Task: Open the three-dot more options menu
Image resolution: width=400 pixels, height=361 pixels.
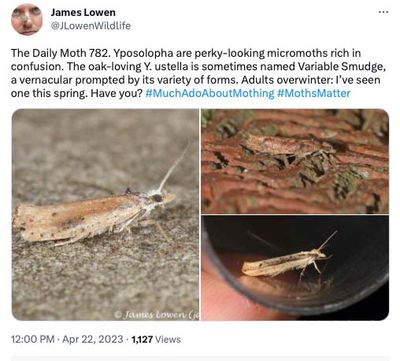Action: click(383, 12)
